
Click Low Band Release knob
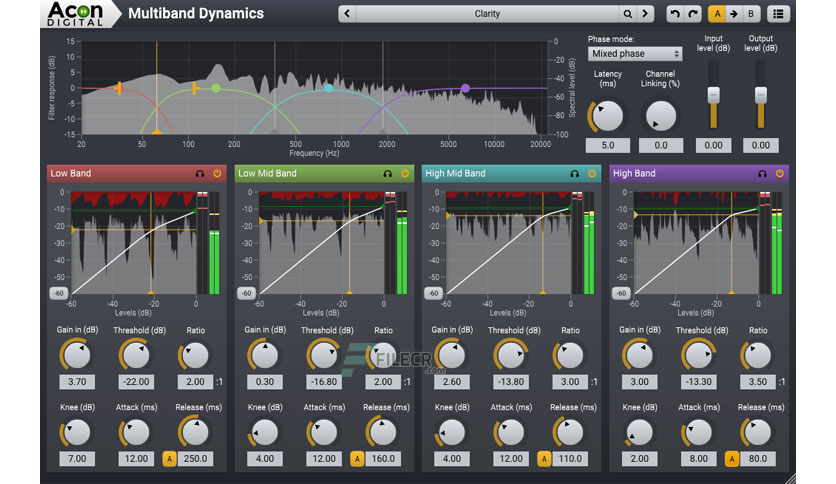[195, 432]
